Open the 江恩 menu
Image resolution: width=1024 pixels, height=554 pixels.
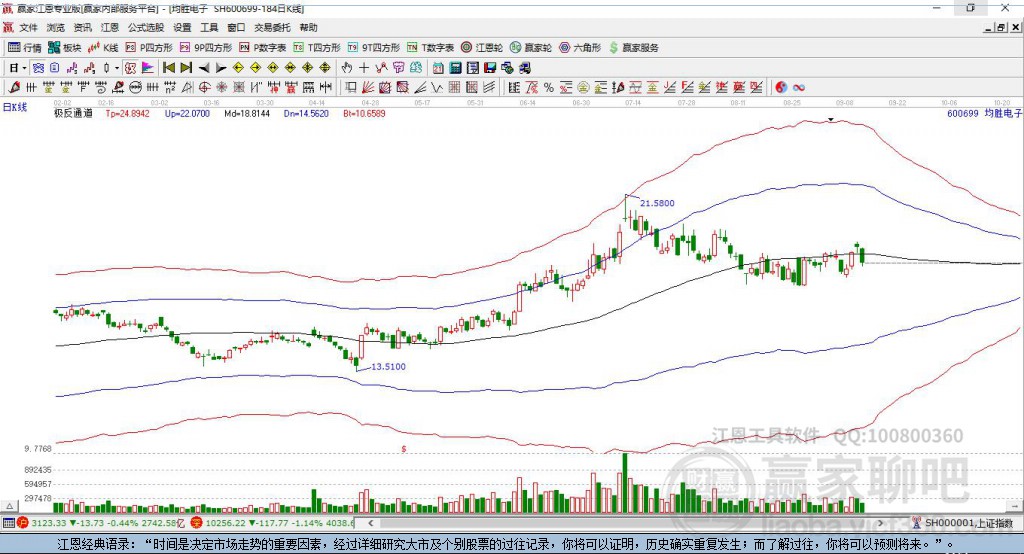[x=110, y=27]
